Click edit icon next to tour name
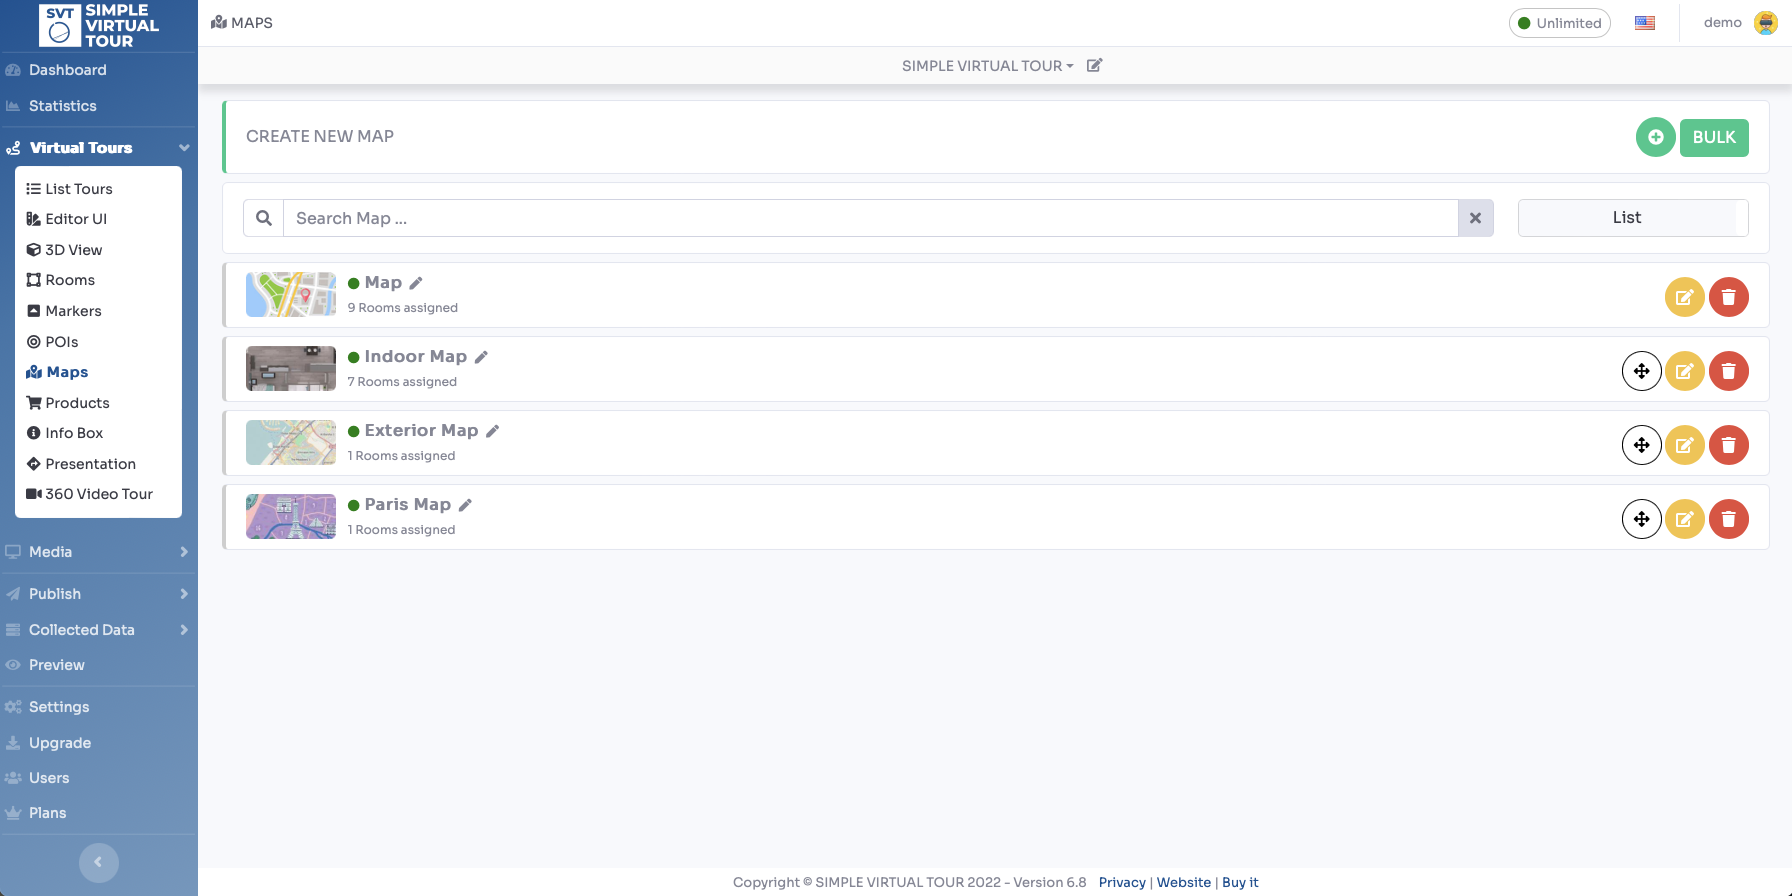1792x896 pixels. tap(1094, 65)
